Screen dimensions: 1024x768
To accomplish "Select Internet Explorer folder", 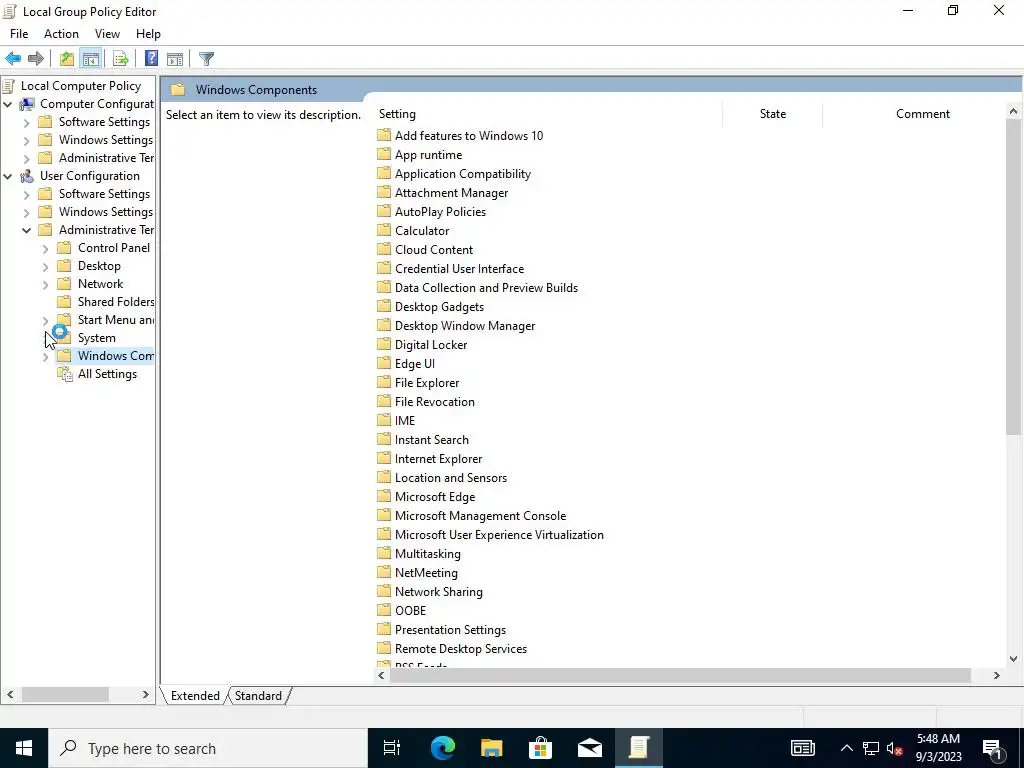I will pyautogui.click(x=438, y=458).
